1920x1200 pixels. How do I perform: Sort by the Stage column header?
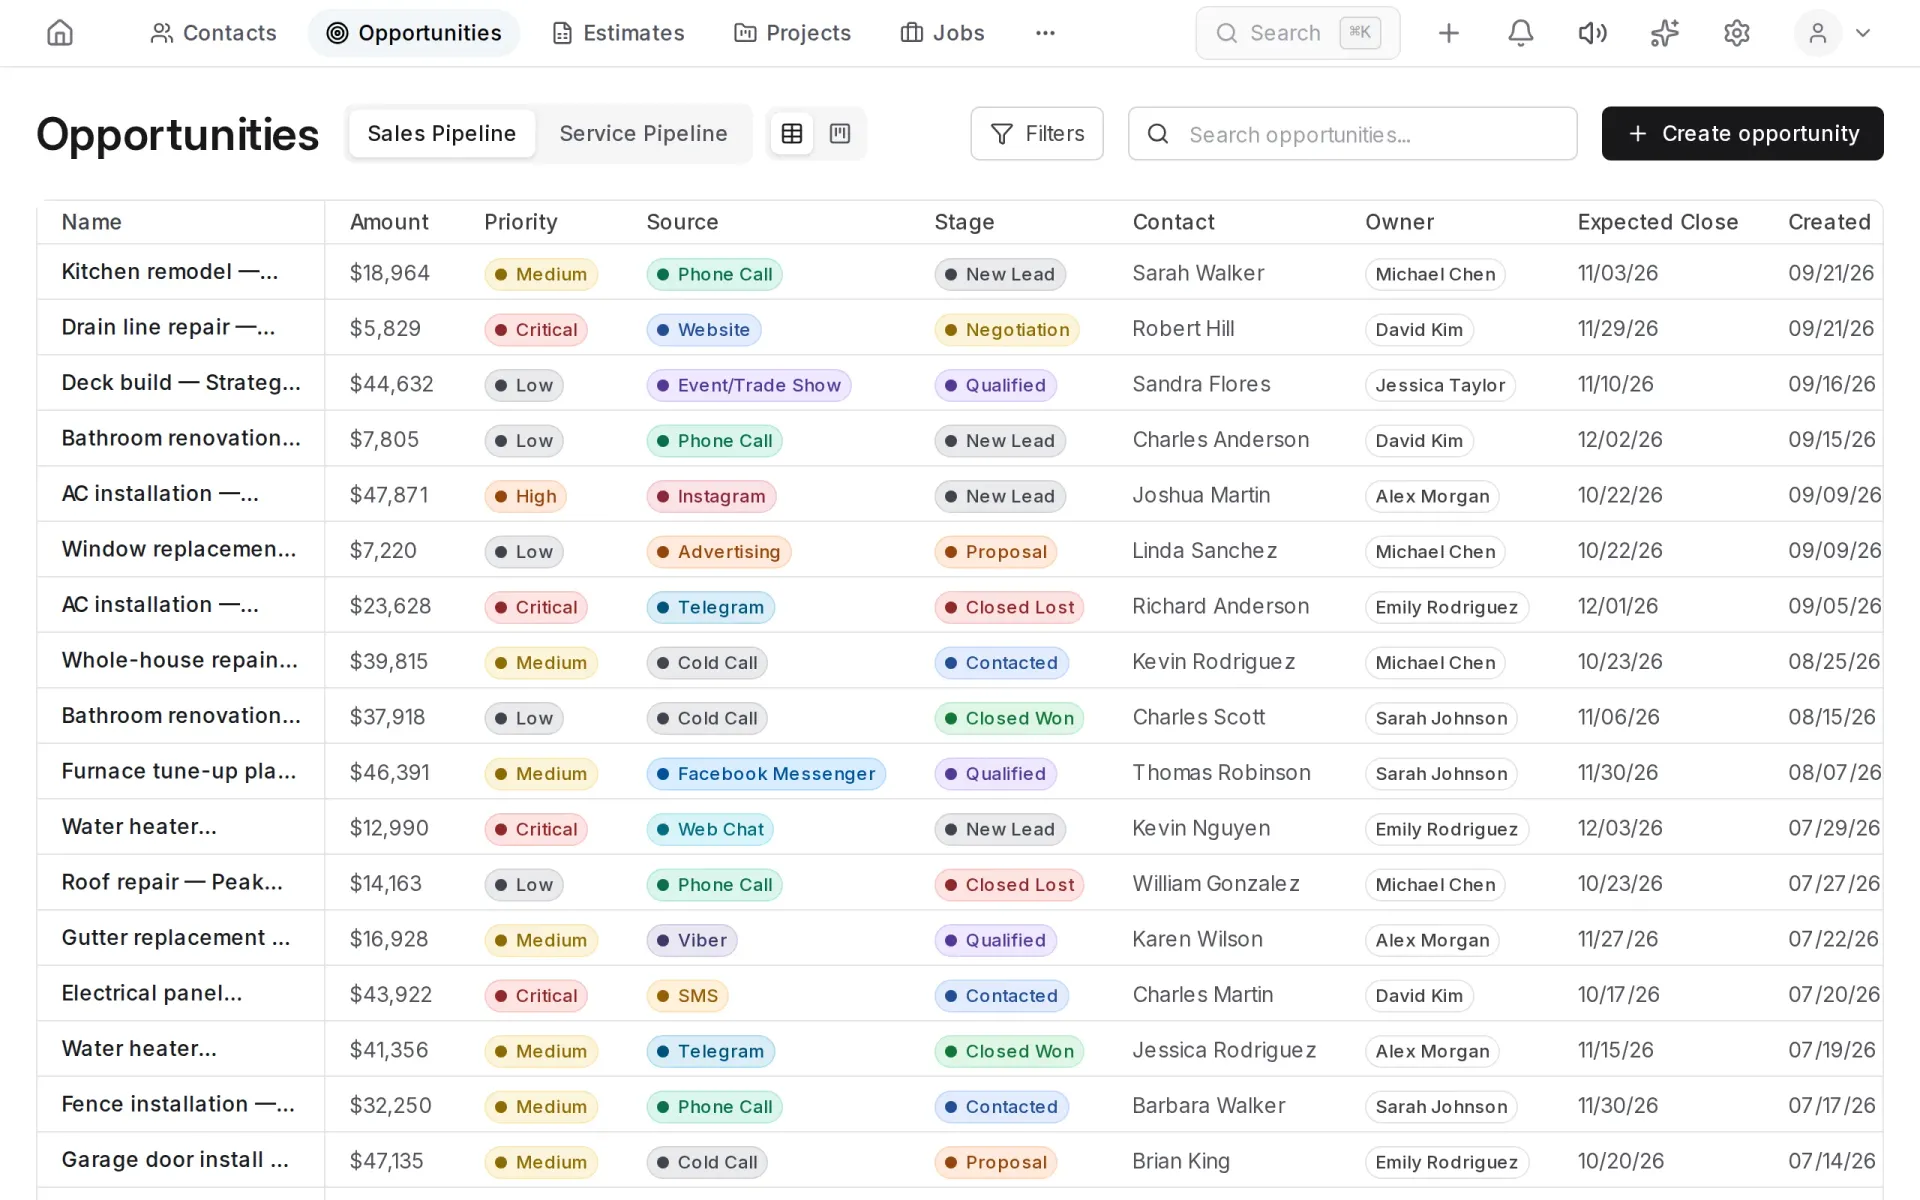[964, 222]
